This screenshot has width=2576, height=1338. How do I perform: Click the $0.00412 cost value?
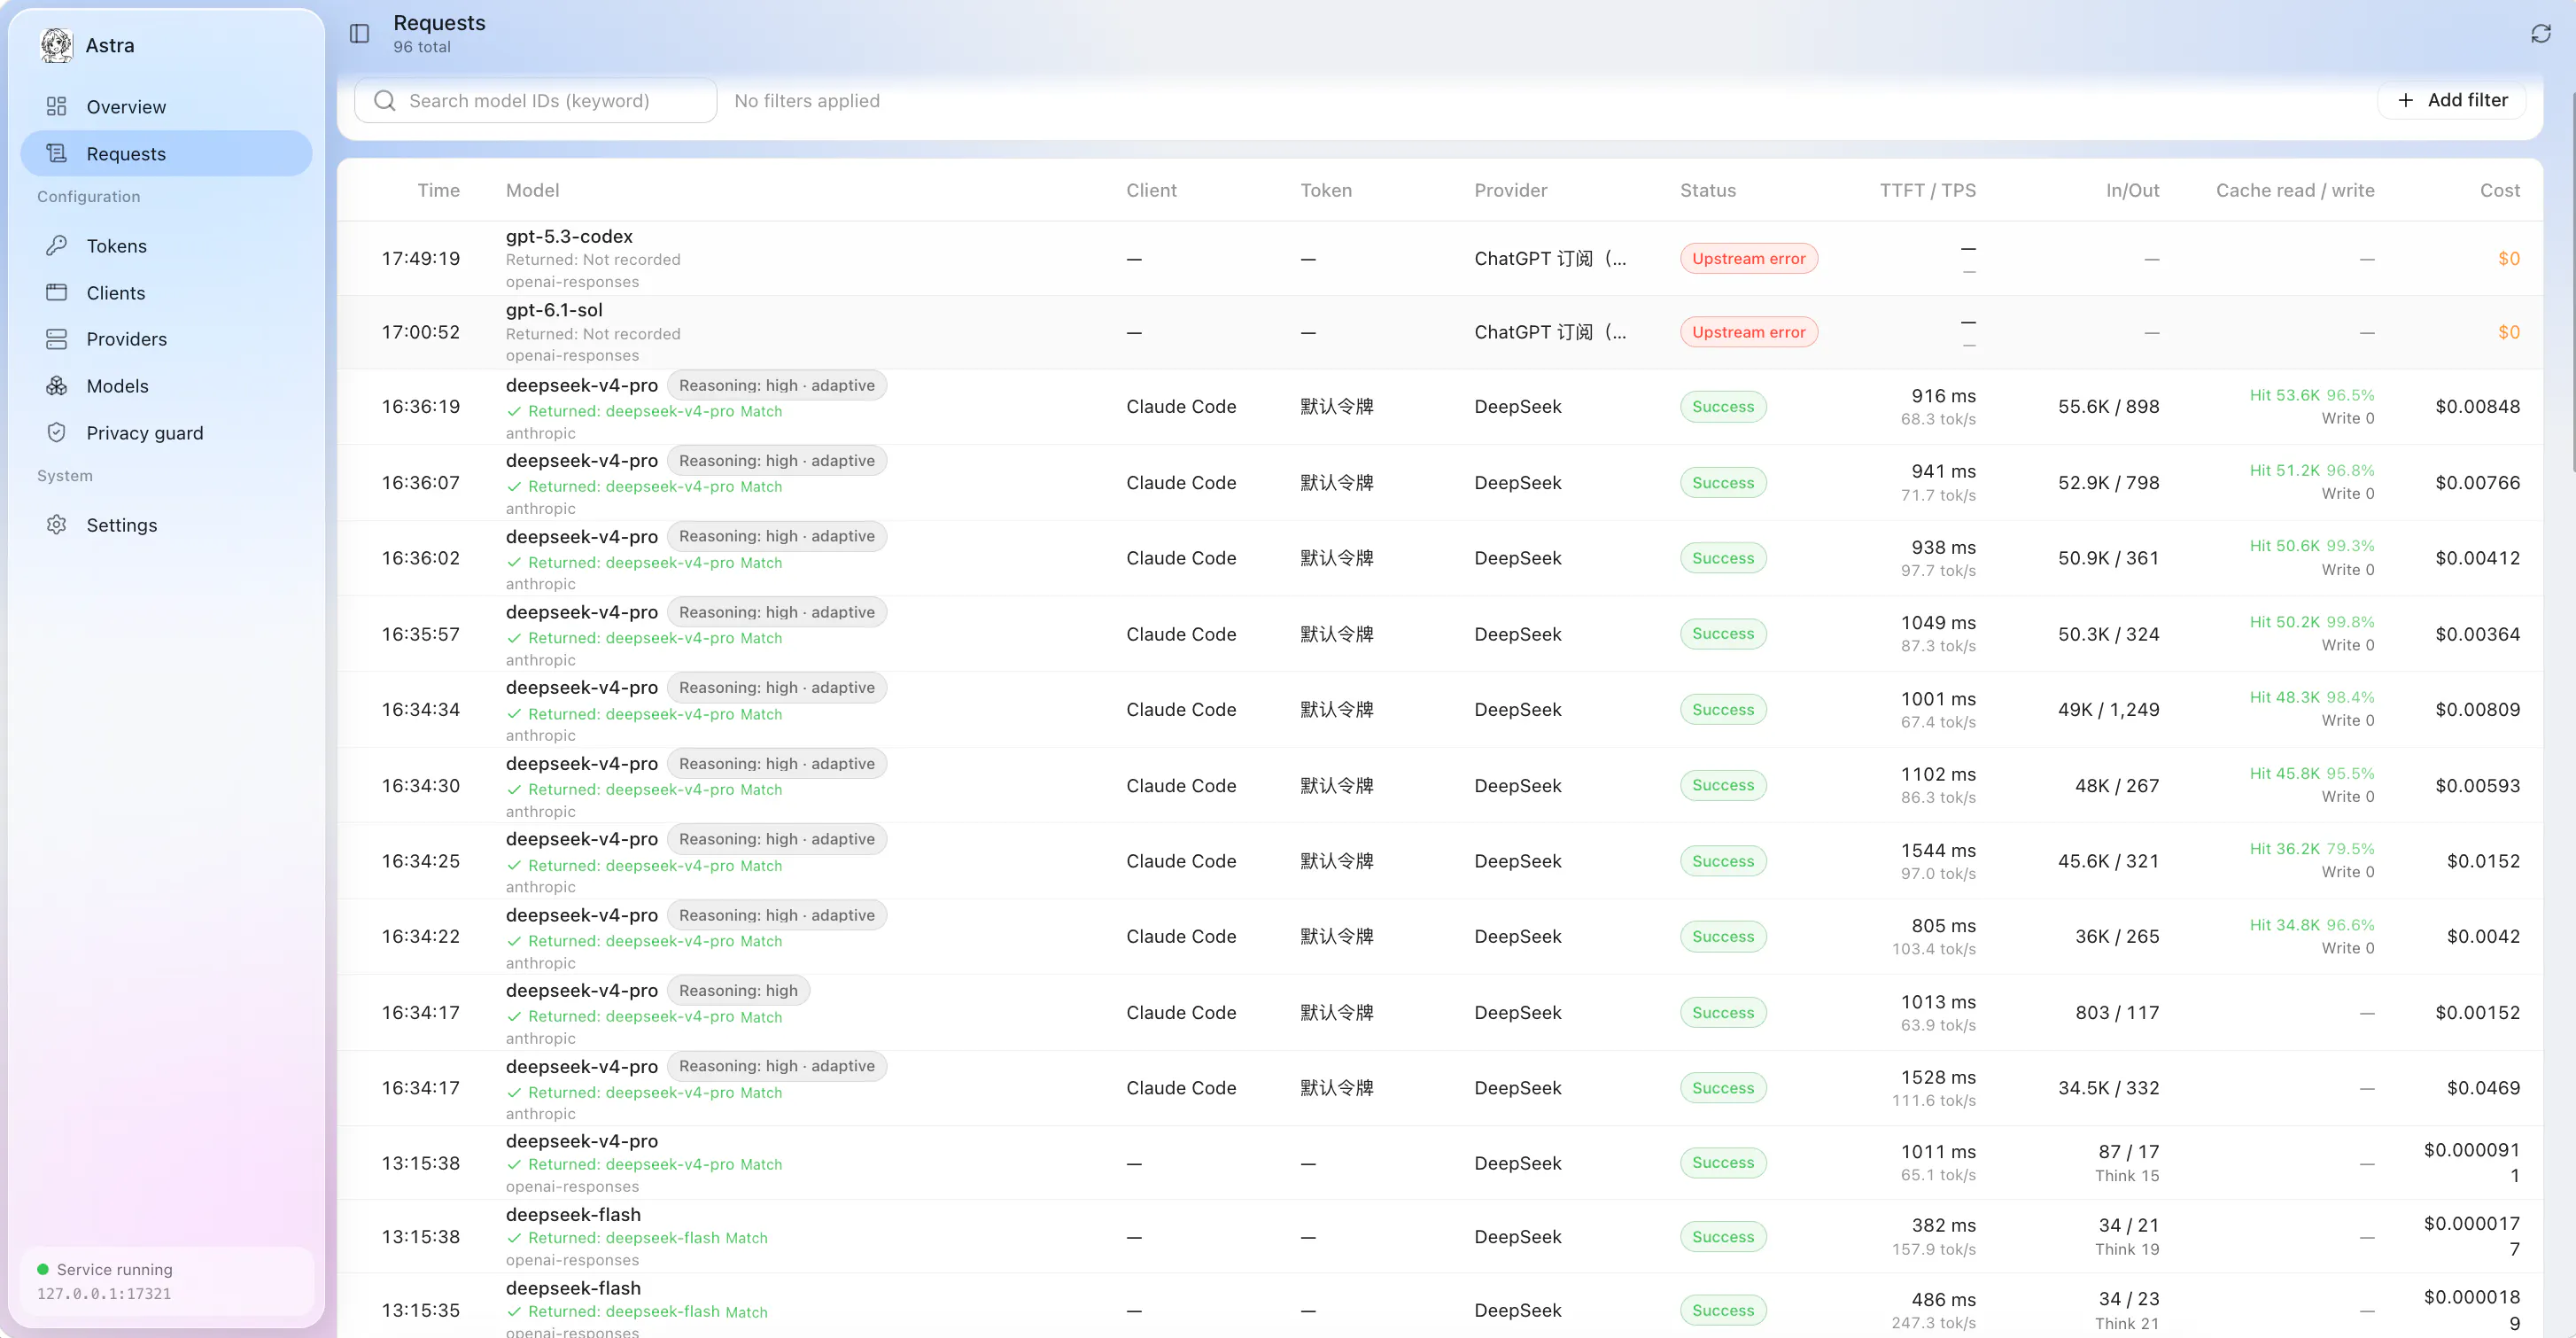[2477, 558]
